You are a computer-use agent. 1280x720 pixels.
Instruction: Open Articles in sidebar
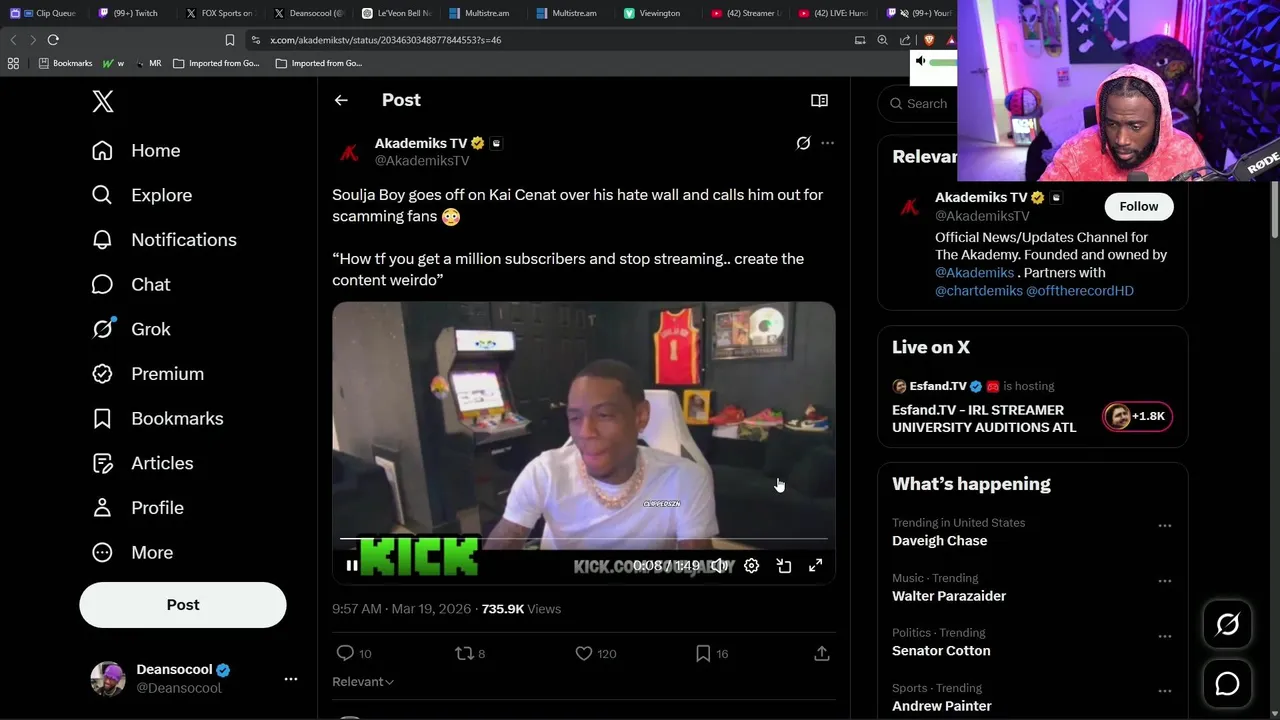pos(142,463)
